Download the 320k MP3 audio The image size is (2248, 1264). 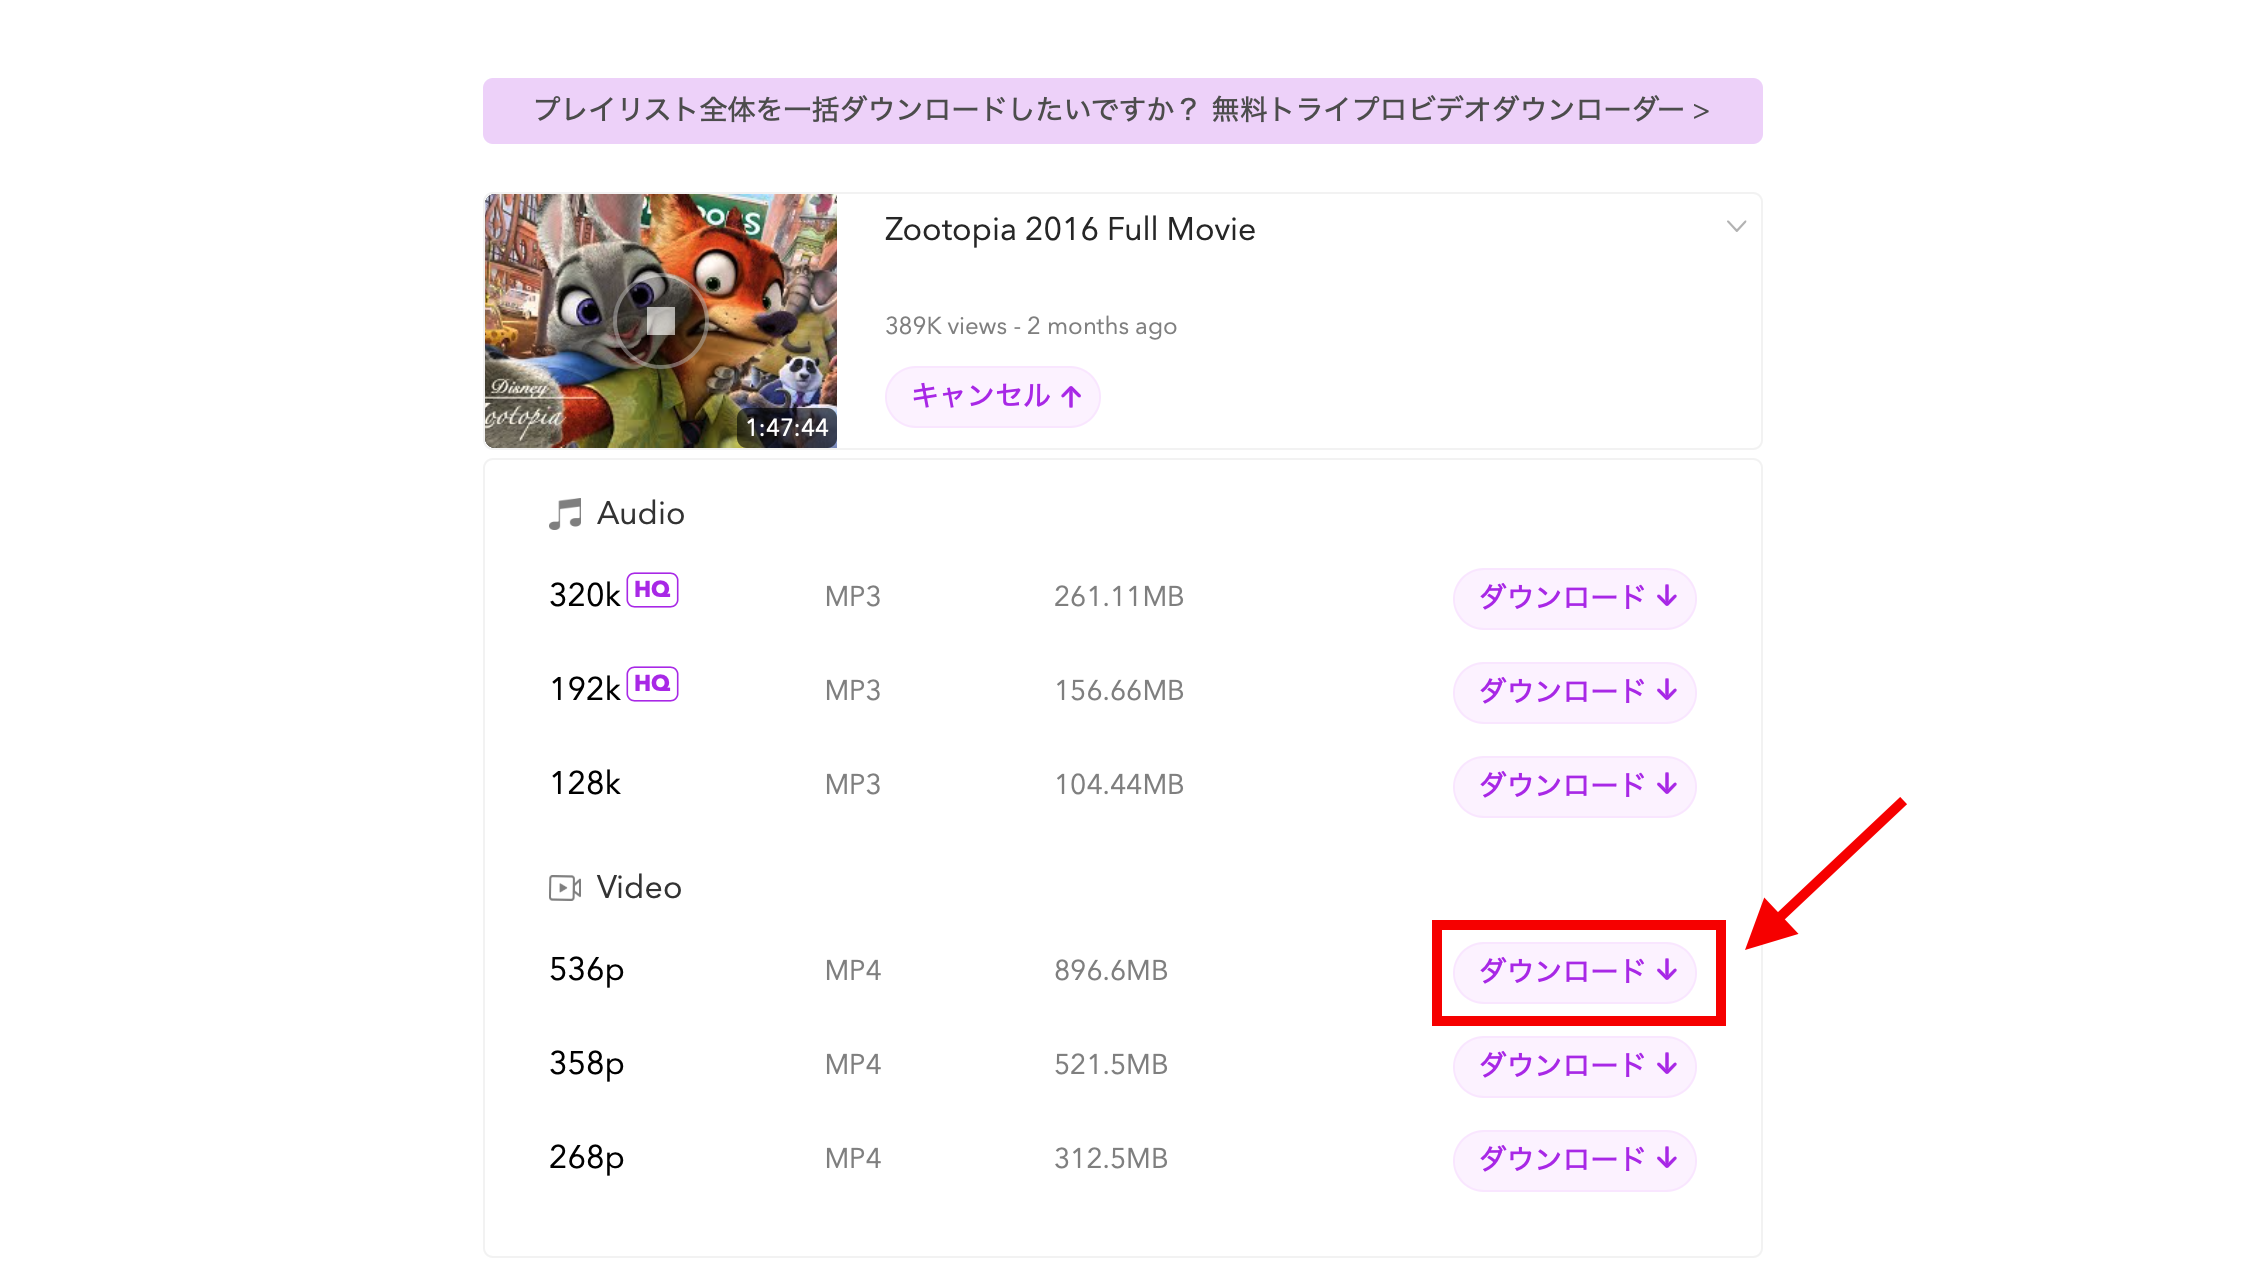pyautogui.click(x=1575, y=598)
